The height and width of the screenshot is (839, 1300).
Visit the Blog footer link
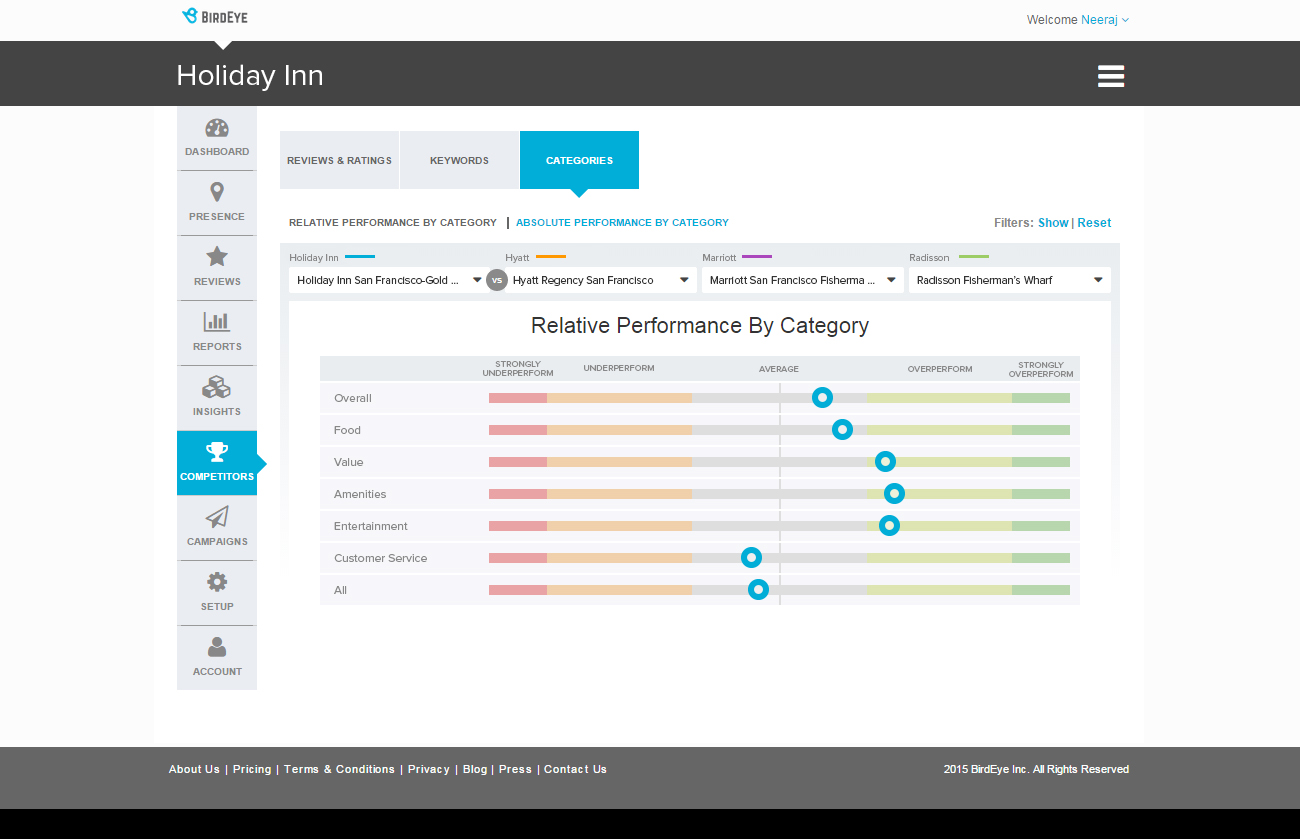475,769
